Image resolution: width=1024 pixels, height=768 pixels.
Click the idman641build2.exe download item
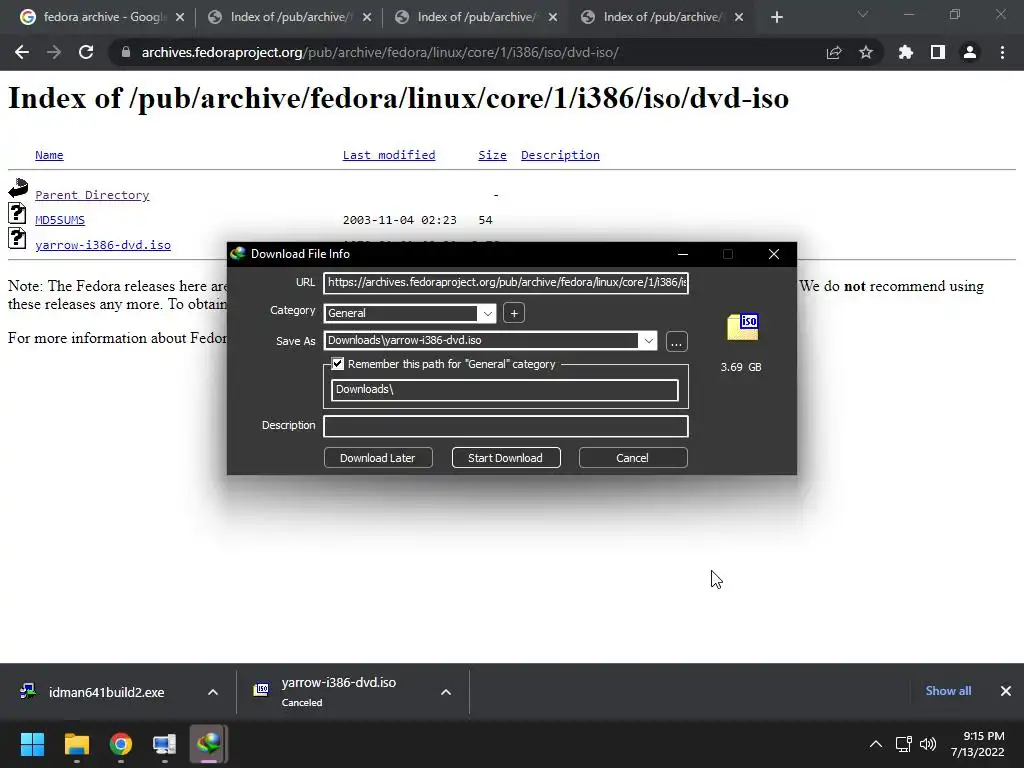point(106,692)
